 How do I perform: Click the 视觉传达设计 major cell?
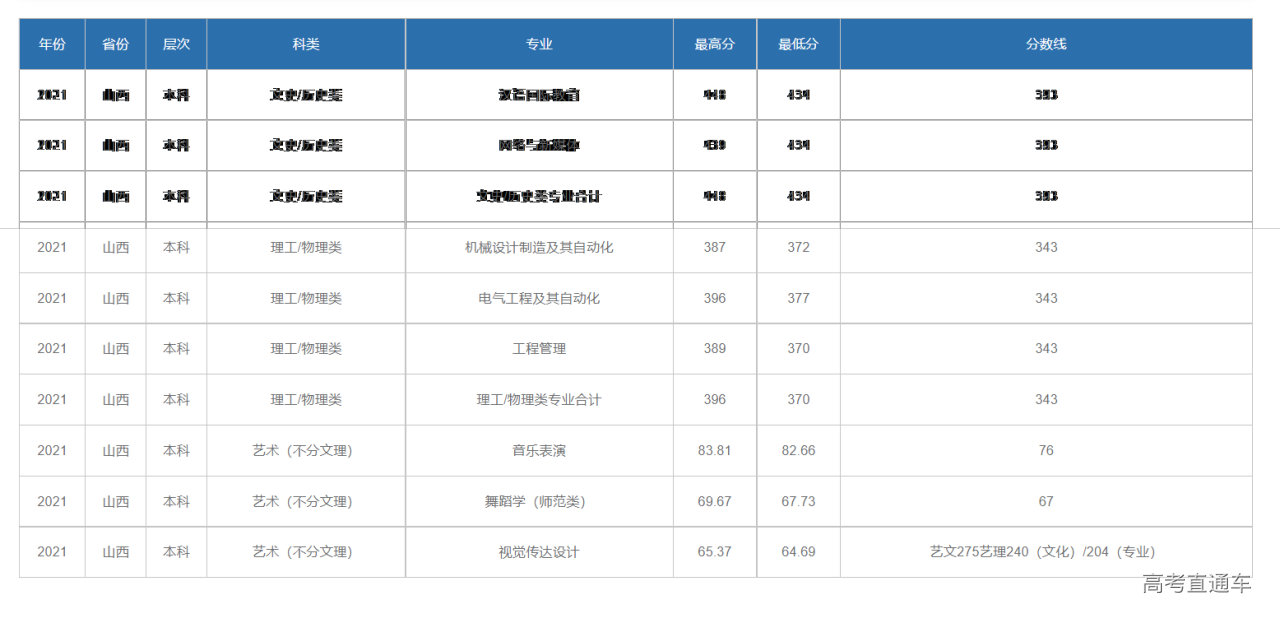[x=539, y=552]
